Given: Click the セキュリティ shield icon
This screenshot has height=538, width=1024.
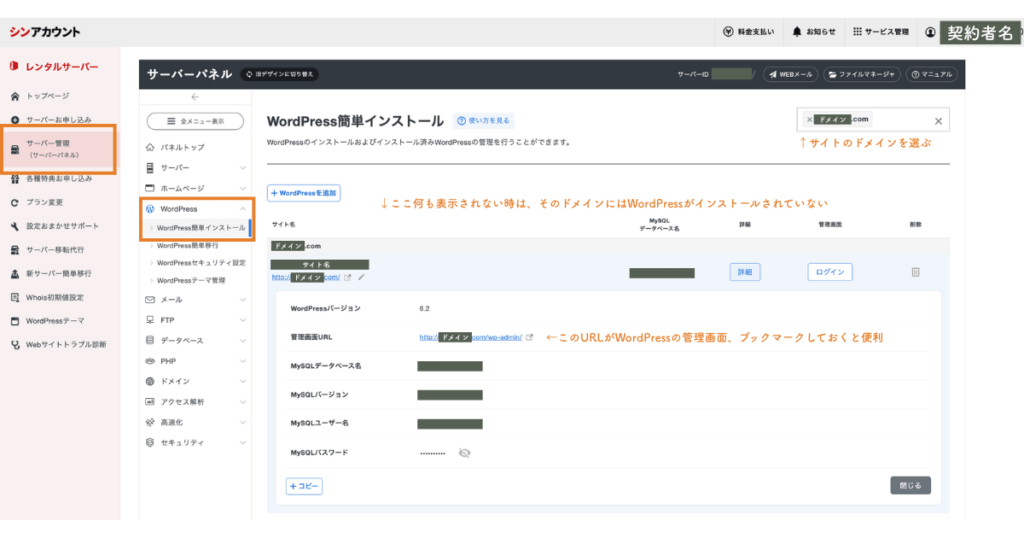Looking at the screenshot, I should pyautogui.click(x=150, y=443).
